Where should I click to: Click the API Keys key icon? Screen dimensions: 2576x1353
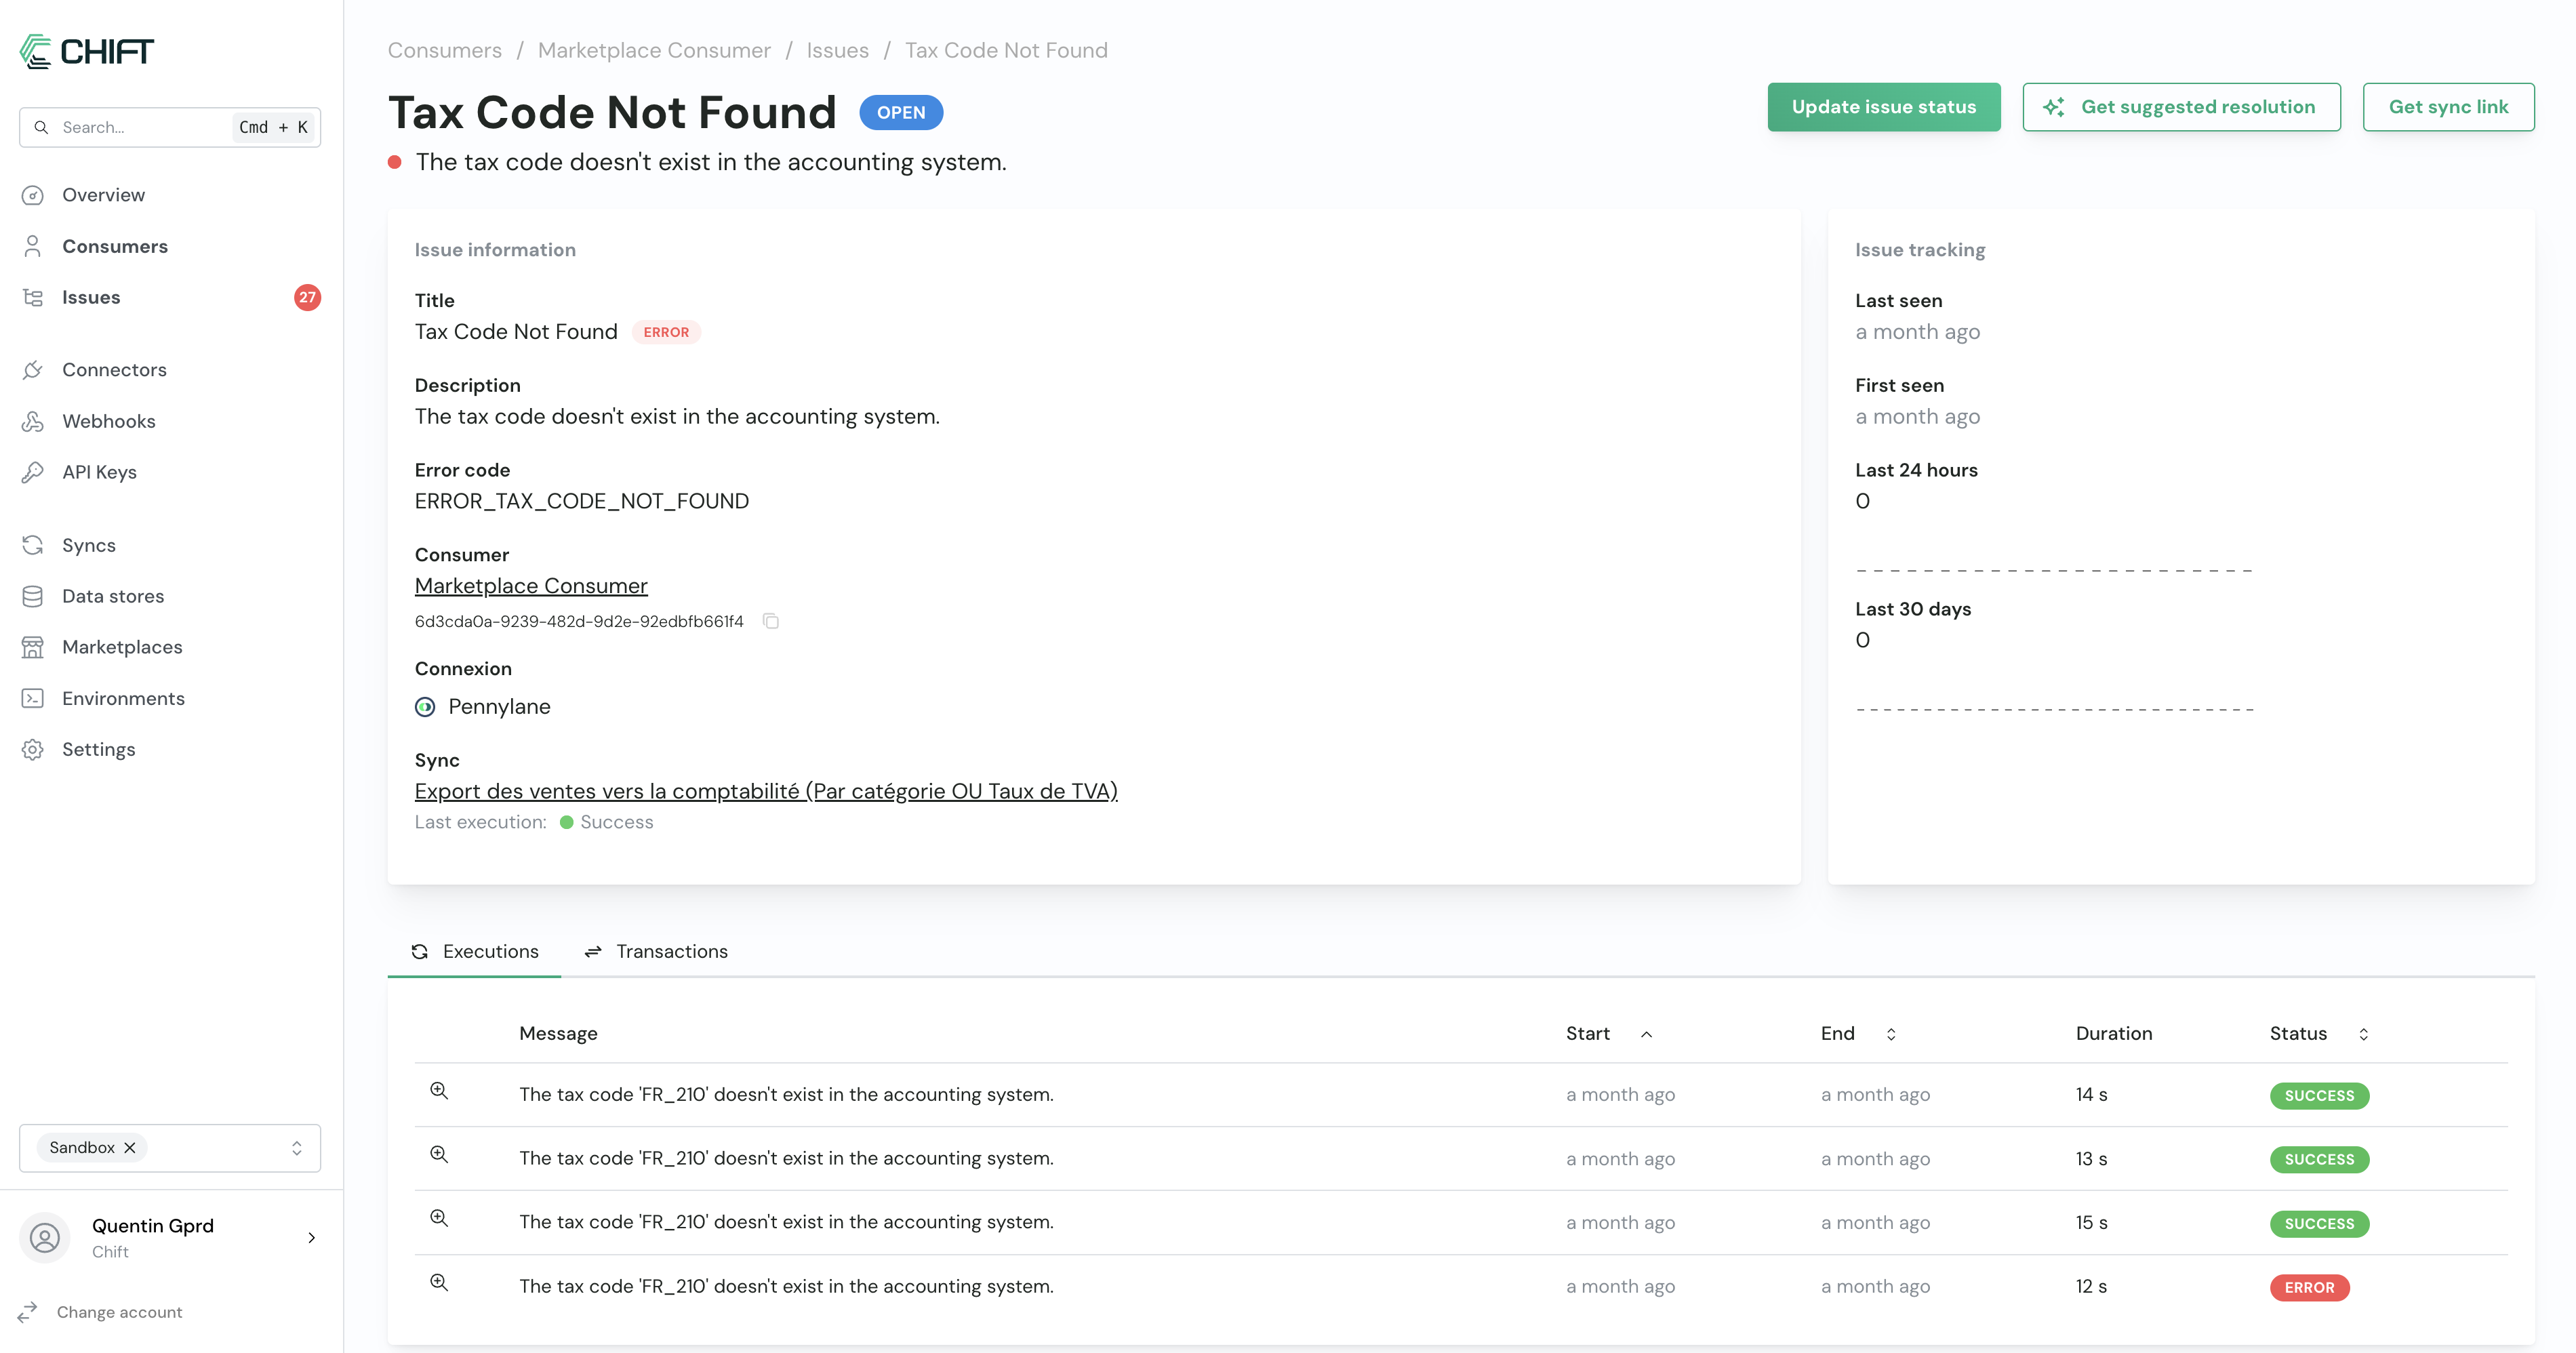coord(33,472)
